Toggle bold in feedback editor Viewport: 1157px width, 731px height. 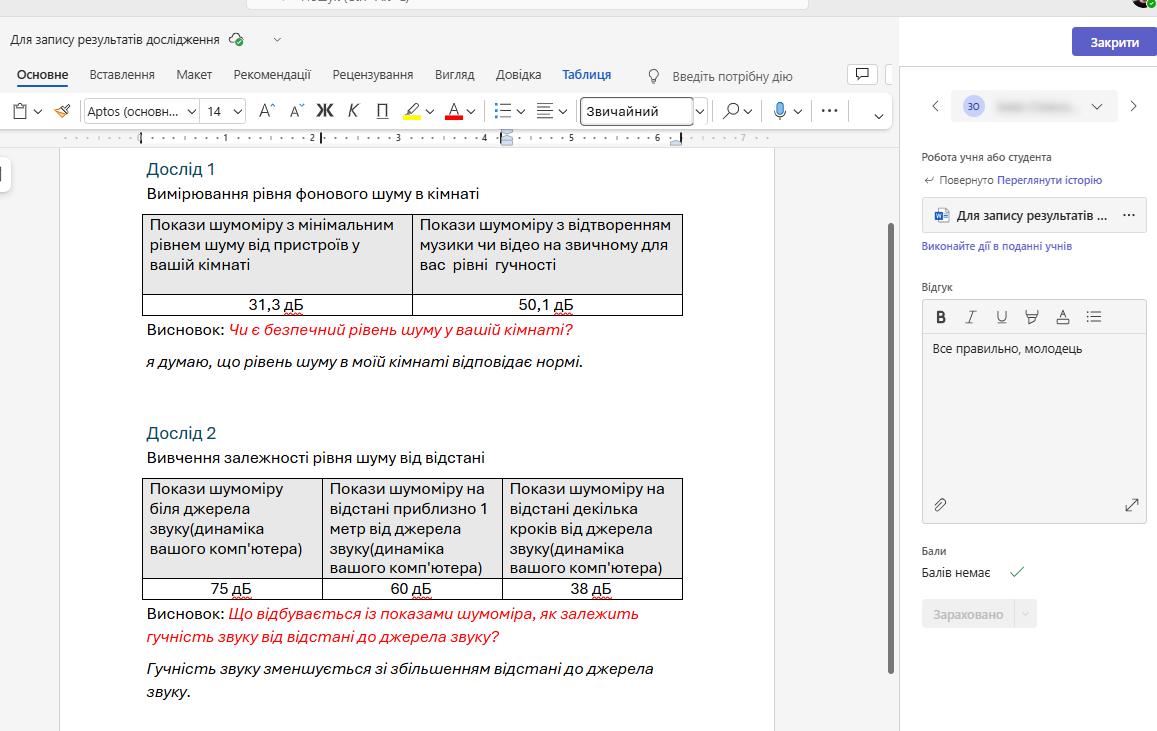(941, 317)
